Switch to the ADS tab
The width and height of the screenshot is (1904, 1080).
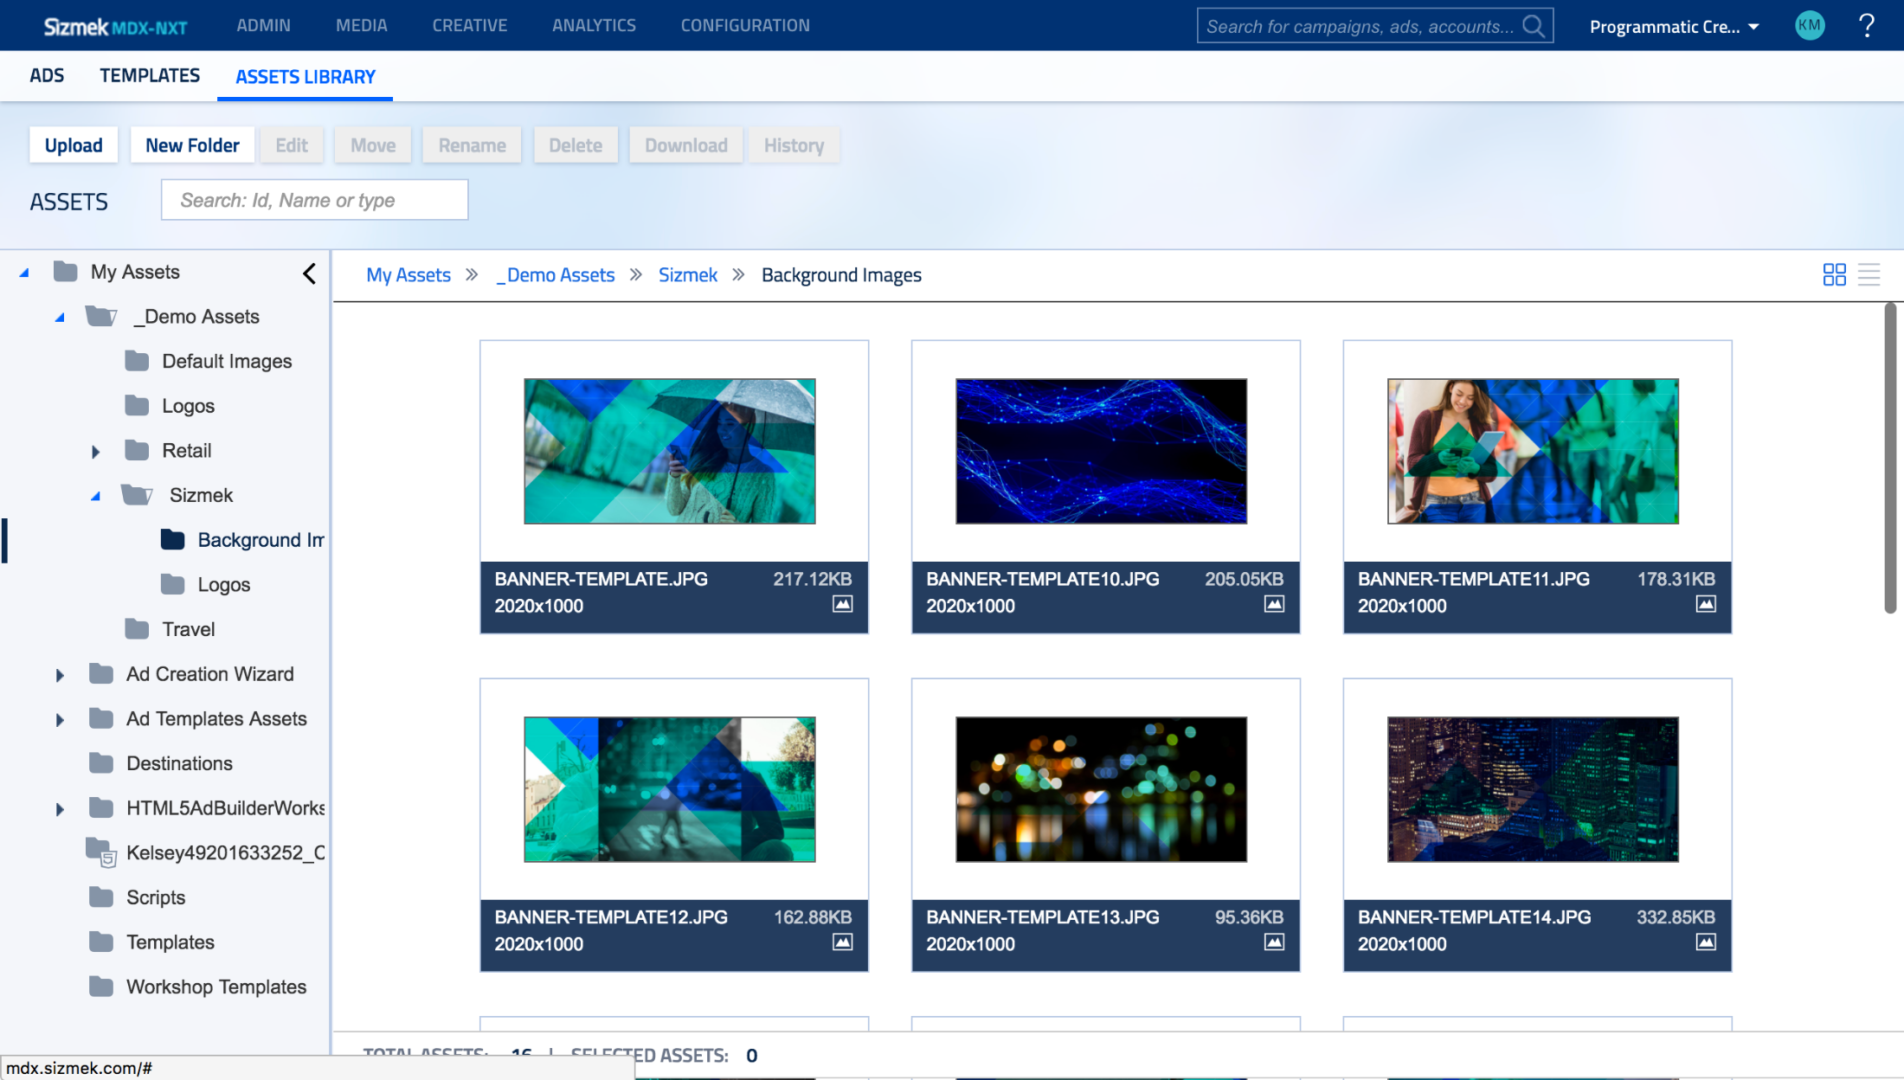pyautogui.click(x=47, y=76)
